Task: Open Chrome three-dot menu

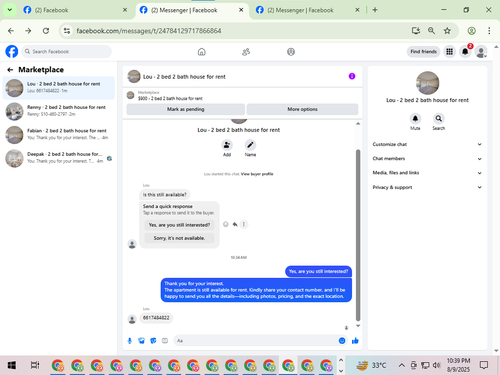Action: [x=489, y=31]
